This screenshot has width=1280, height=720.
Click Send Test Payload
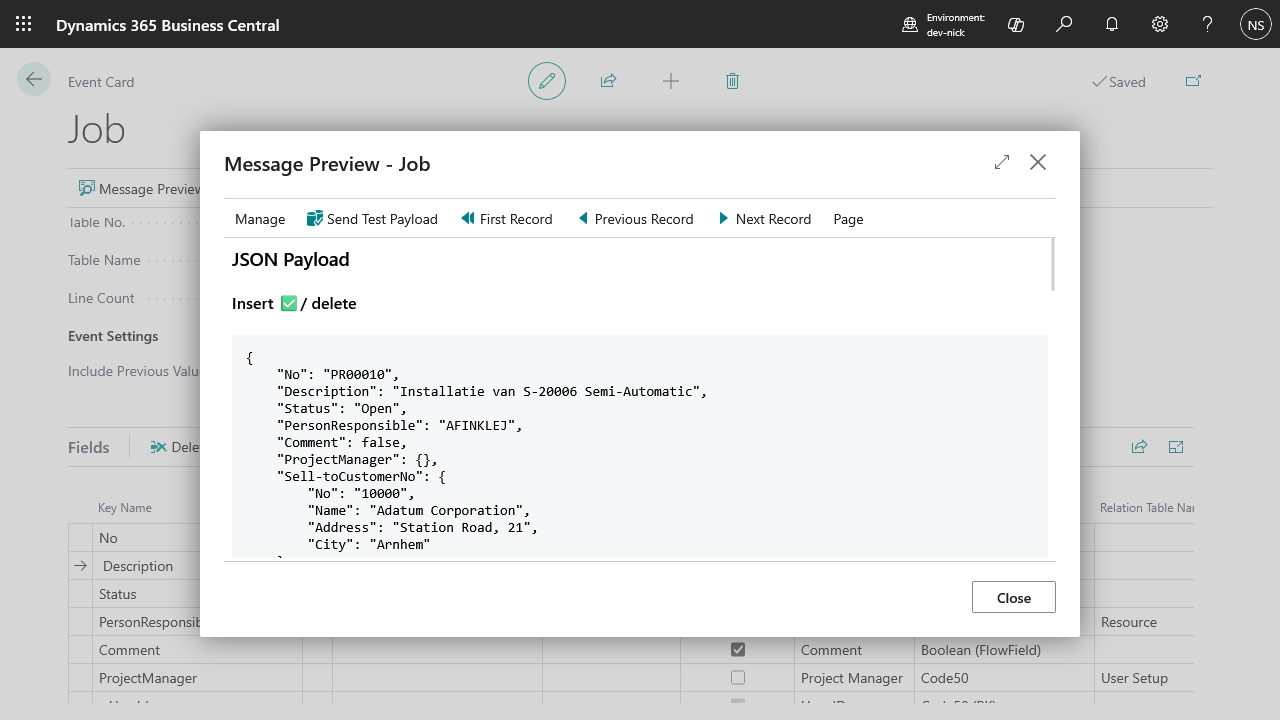click(x=372, y=219)
